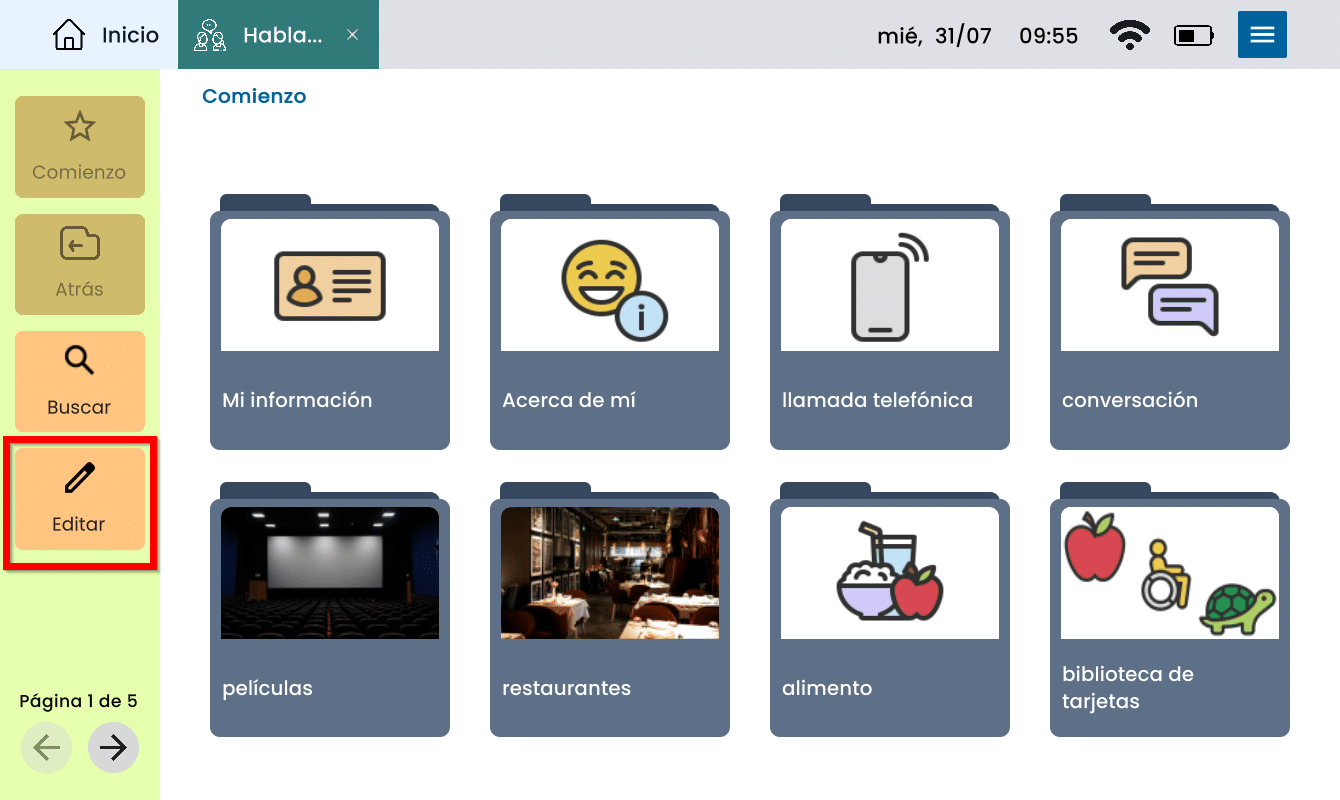Go to previous page with left arrow
1340x800 pixels.
point(46,747)
